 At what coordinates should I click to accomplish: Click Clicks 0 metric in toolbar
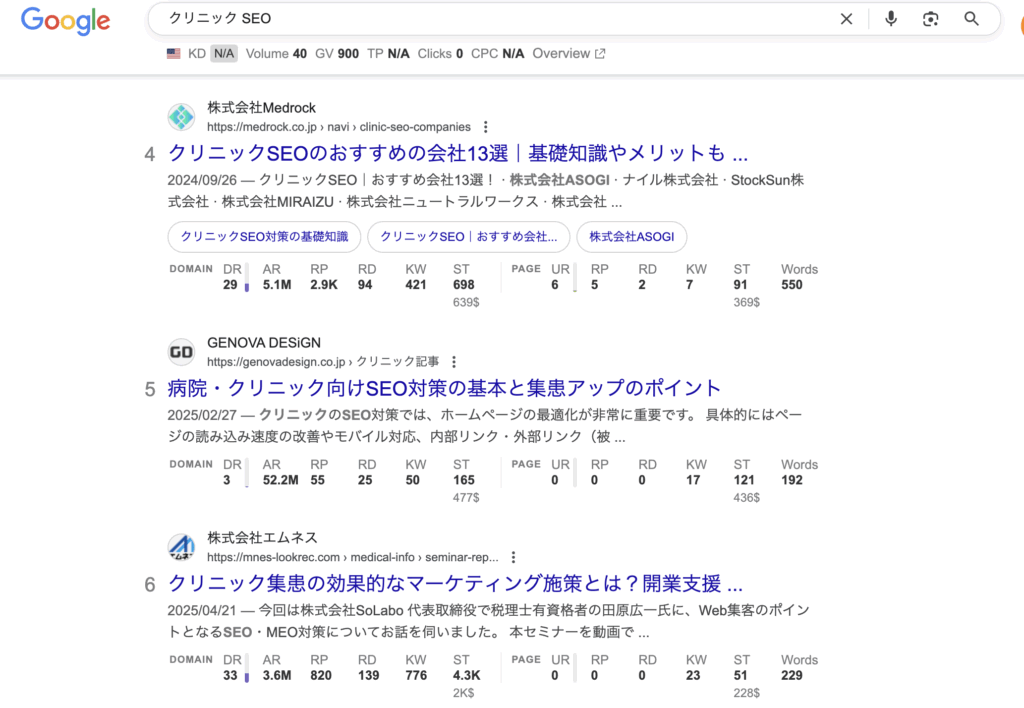(x=440, y=54)
